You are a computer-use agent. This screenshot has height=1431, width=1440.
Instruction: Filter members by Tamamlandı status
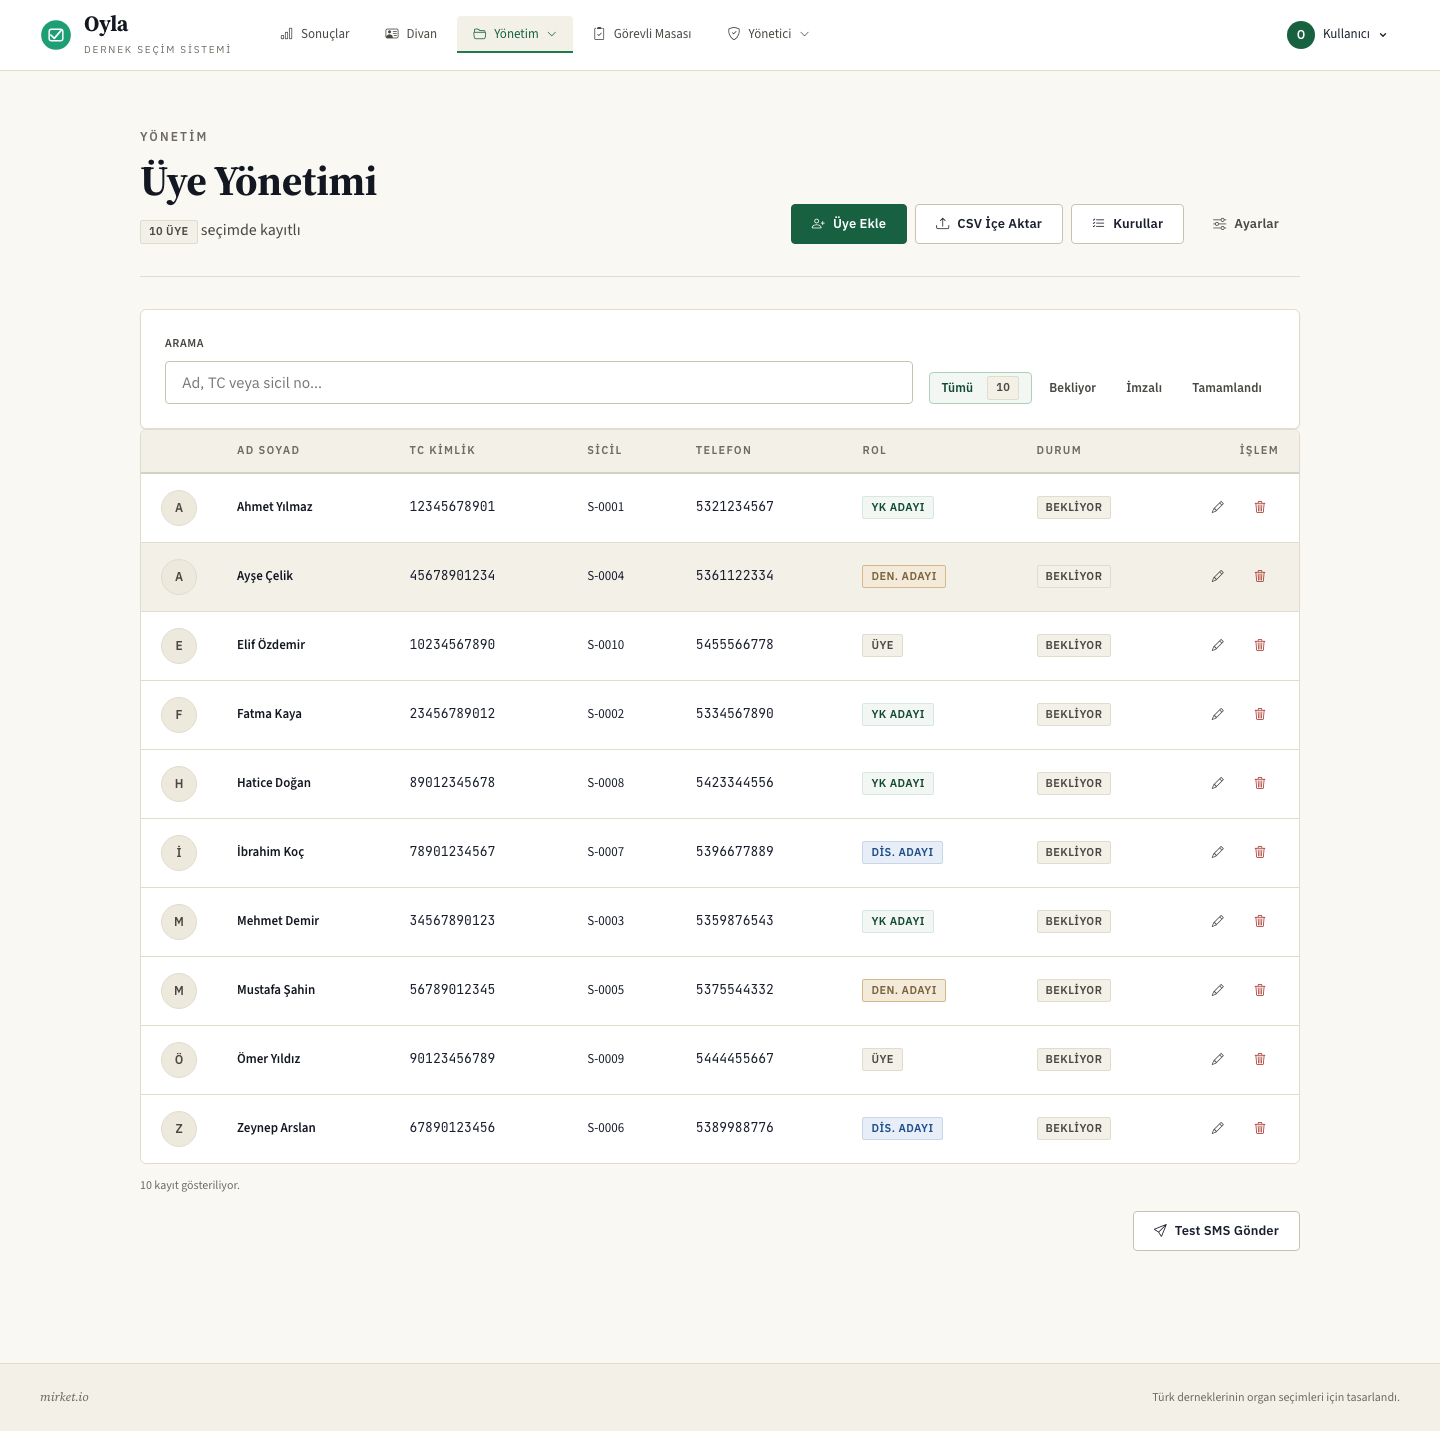tap(1227, 388)
